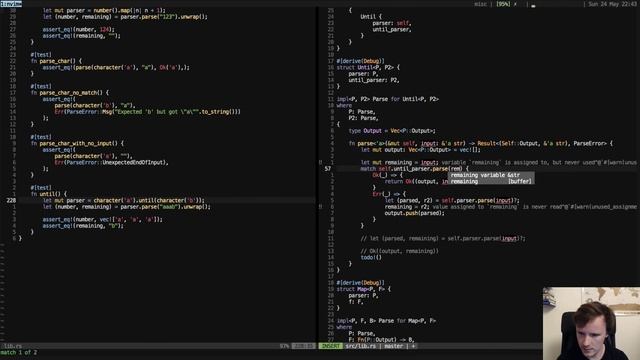Image resolution: width=640 pixels, height=360 pixels.
Task: Select 'remaining variable &str' completion entry
Action: point(491,175)
